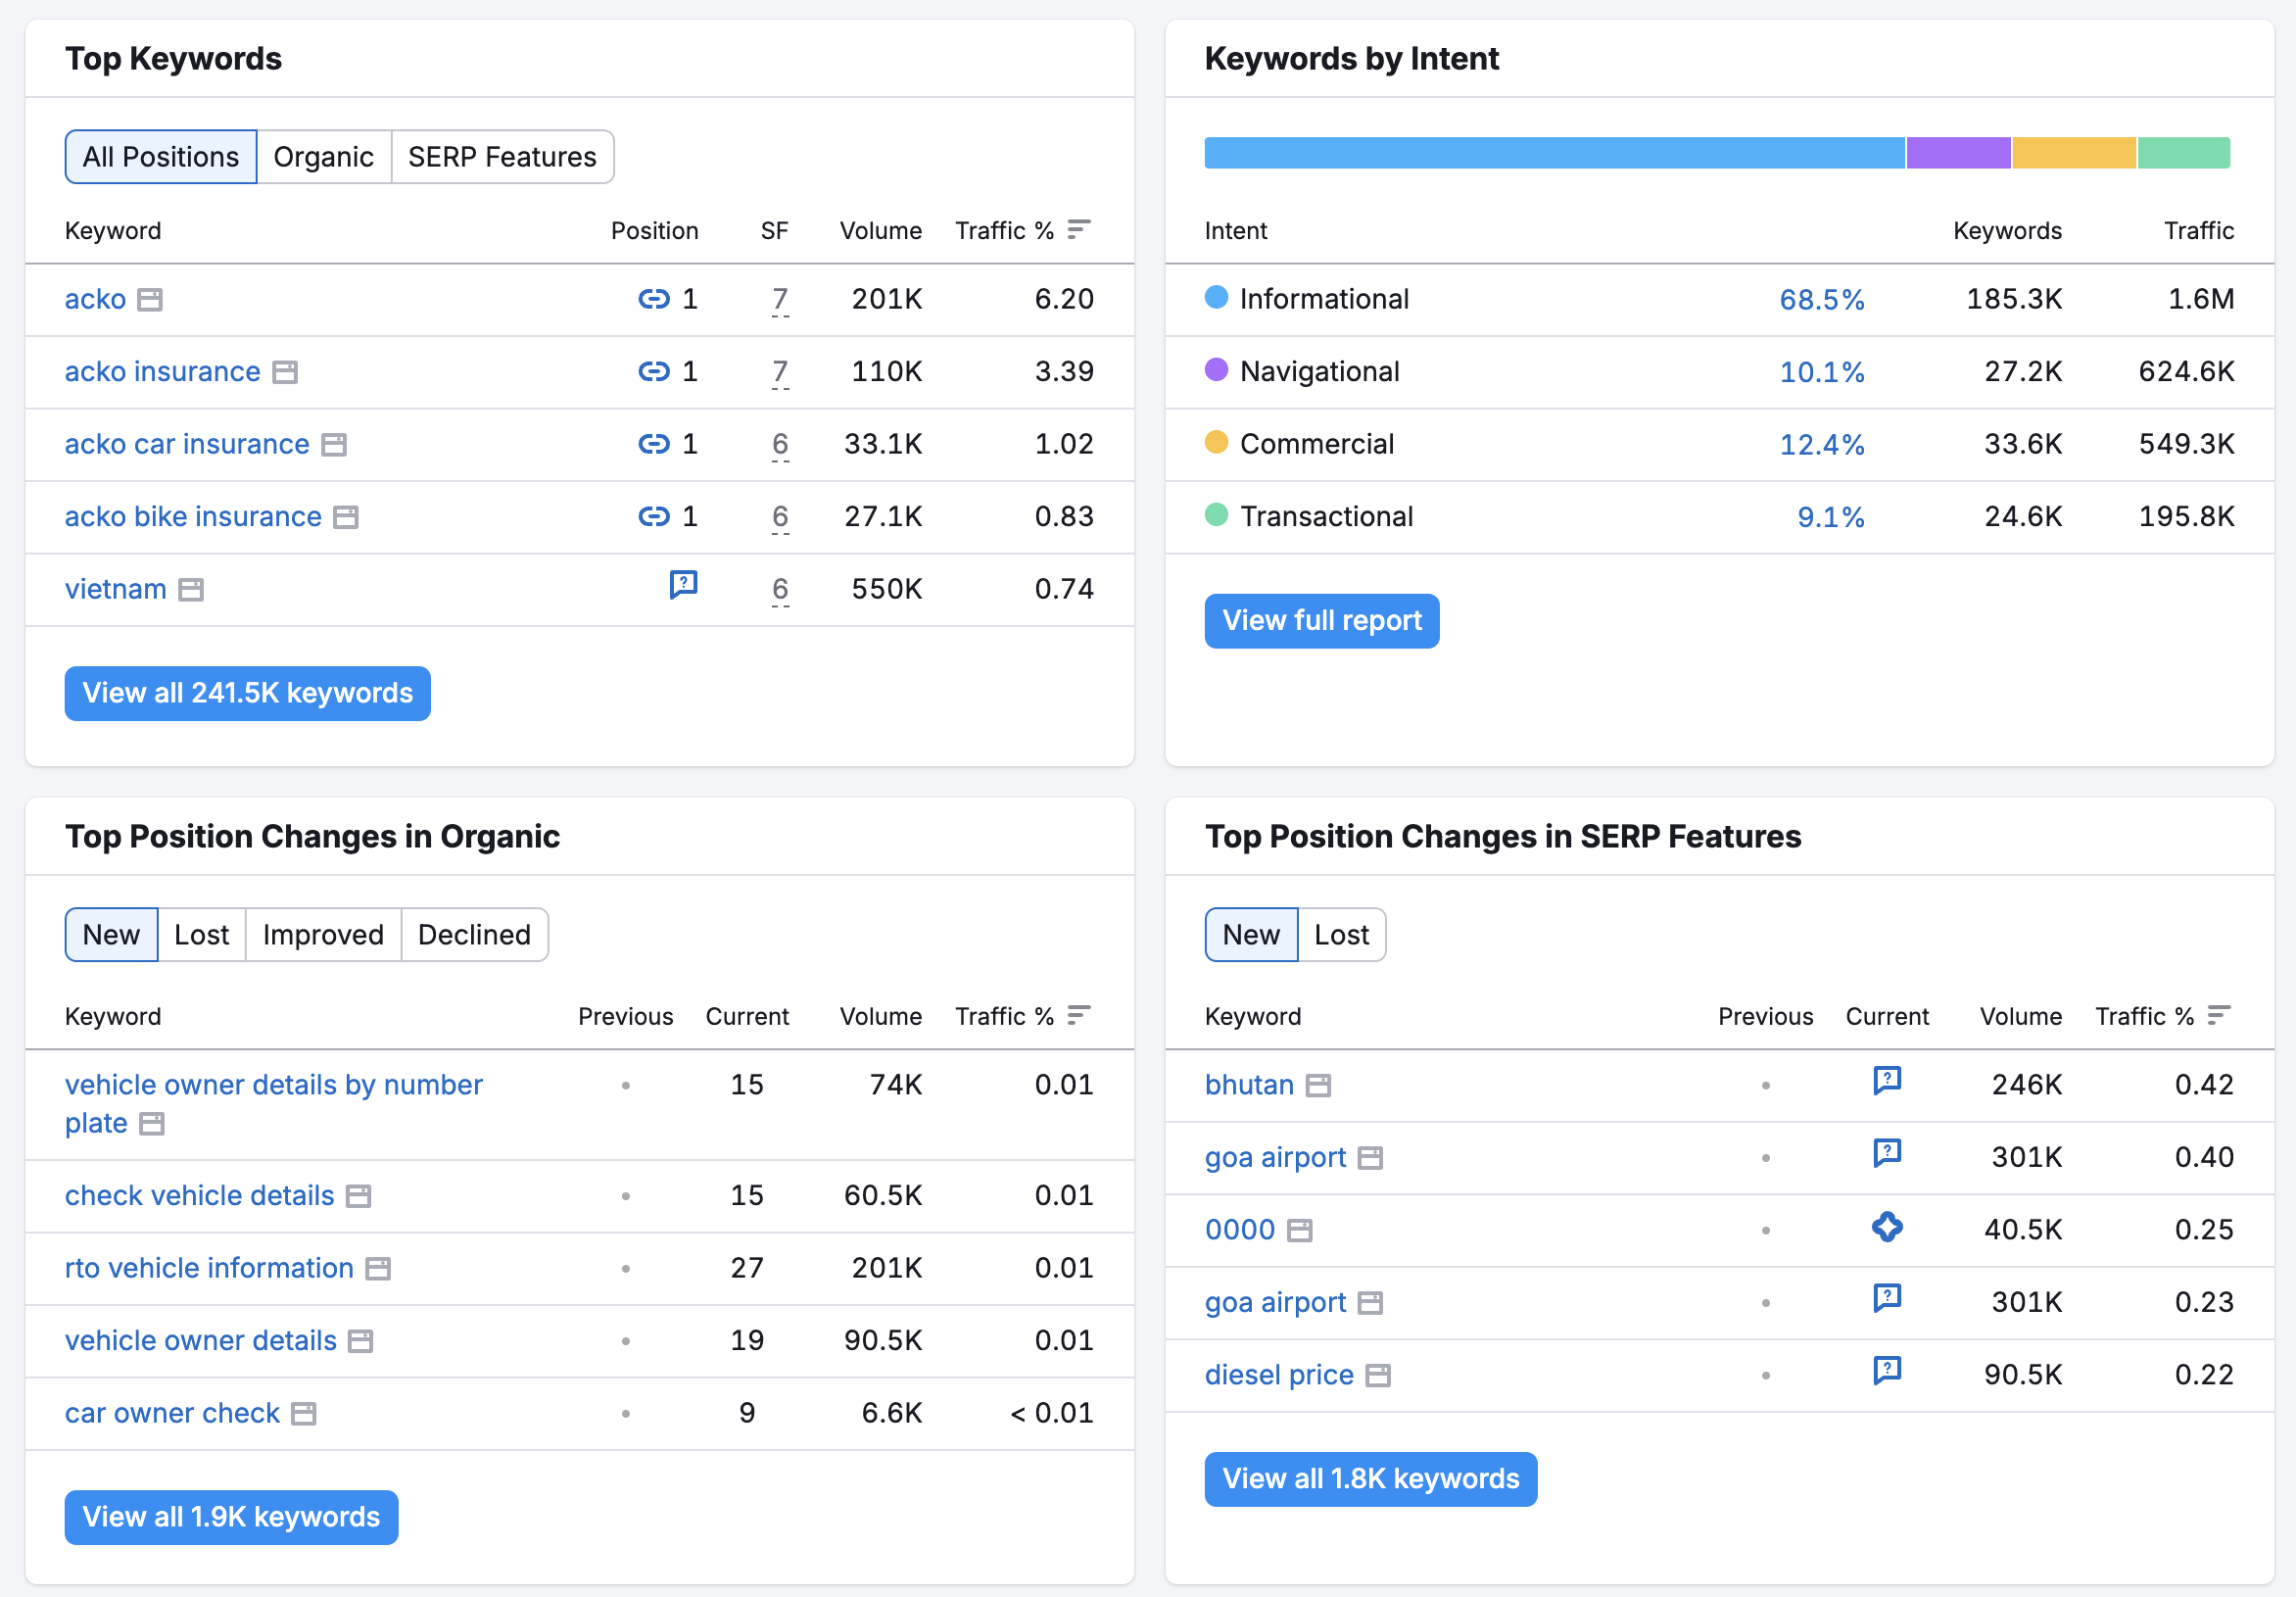Open the car owner check keyword link
Viewport: 2296px width, 1597px height.
[172, 1413]
